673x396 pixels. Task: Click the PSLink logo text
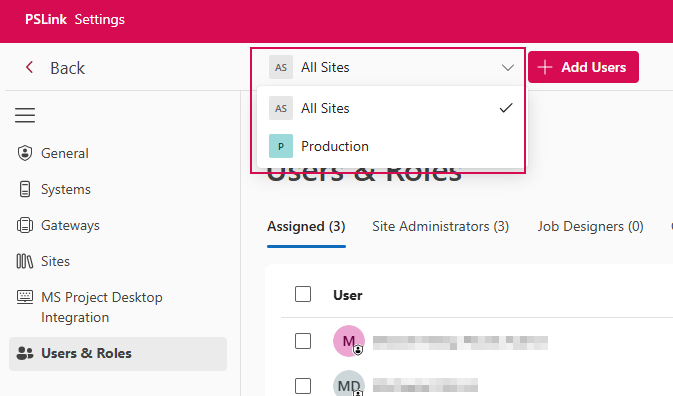coord(46,19)
